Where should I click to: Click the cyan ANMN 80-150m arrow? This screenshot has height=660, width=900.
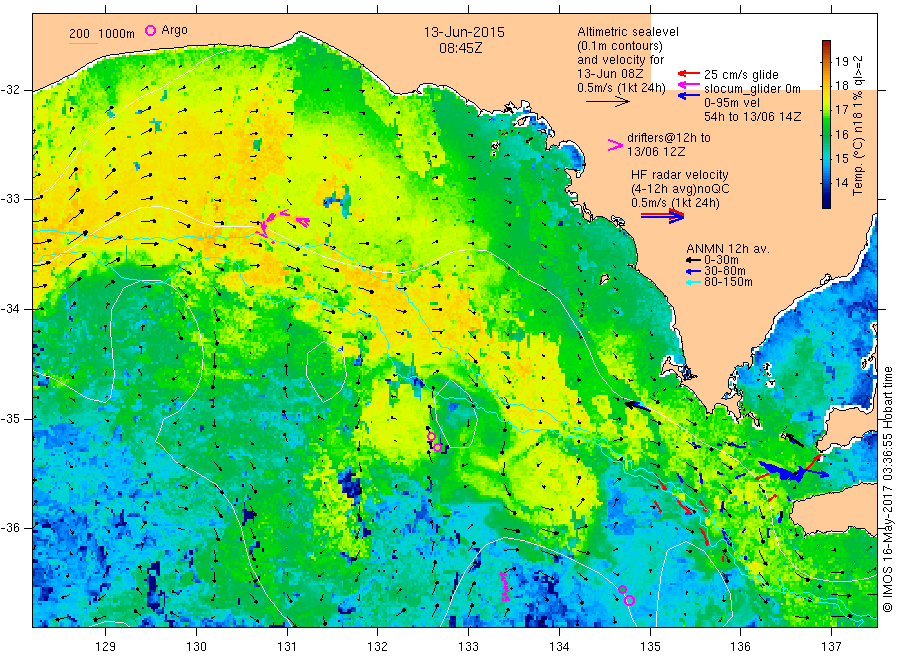[x=693, y=281]
